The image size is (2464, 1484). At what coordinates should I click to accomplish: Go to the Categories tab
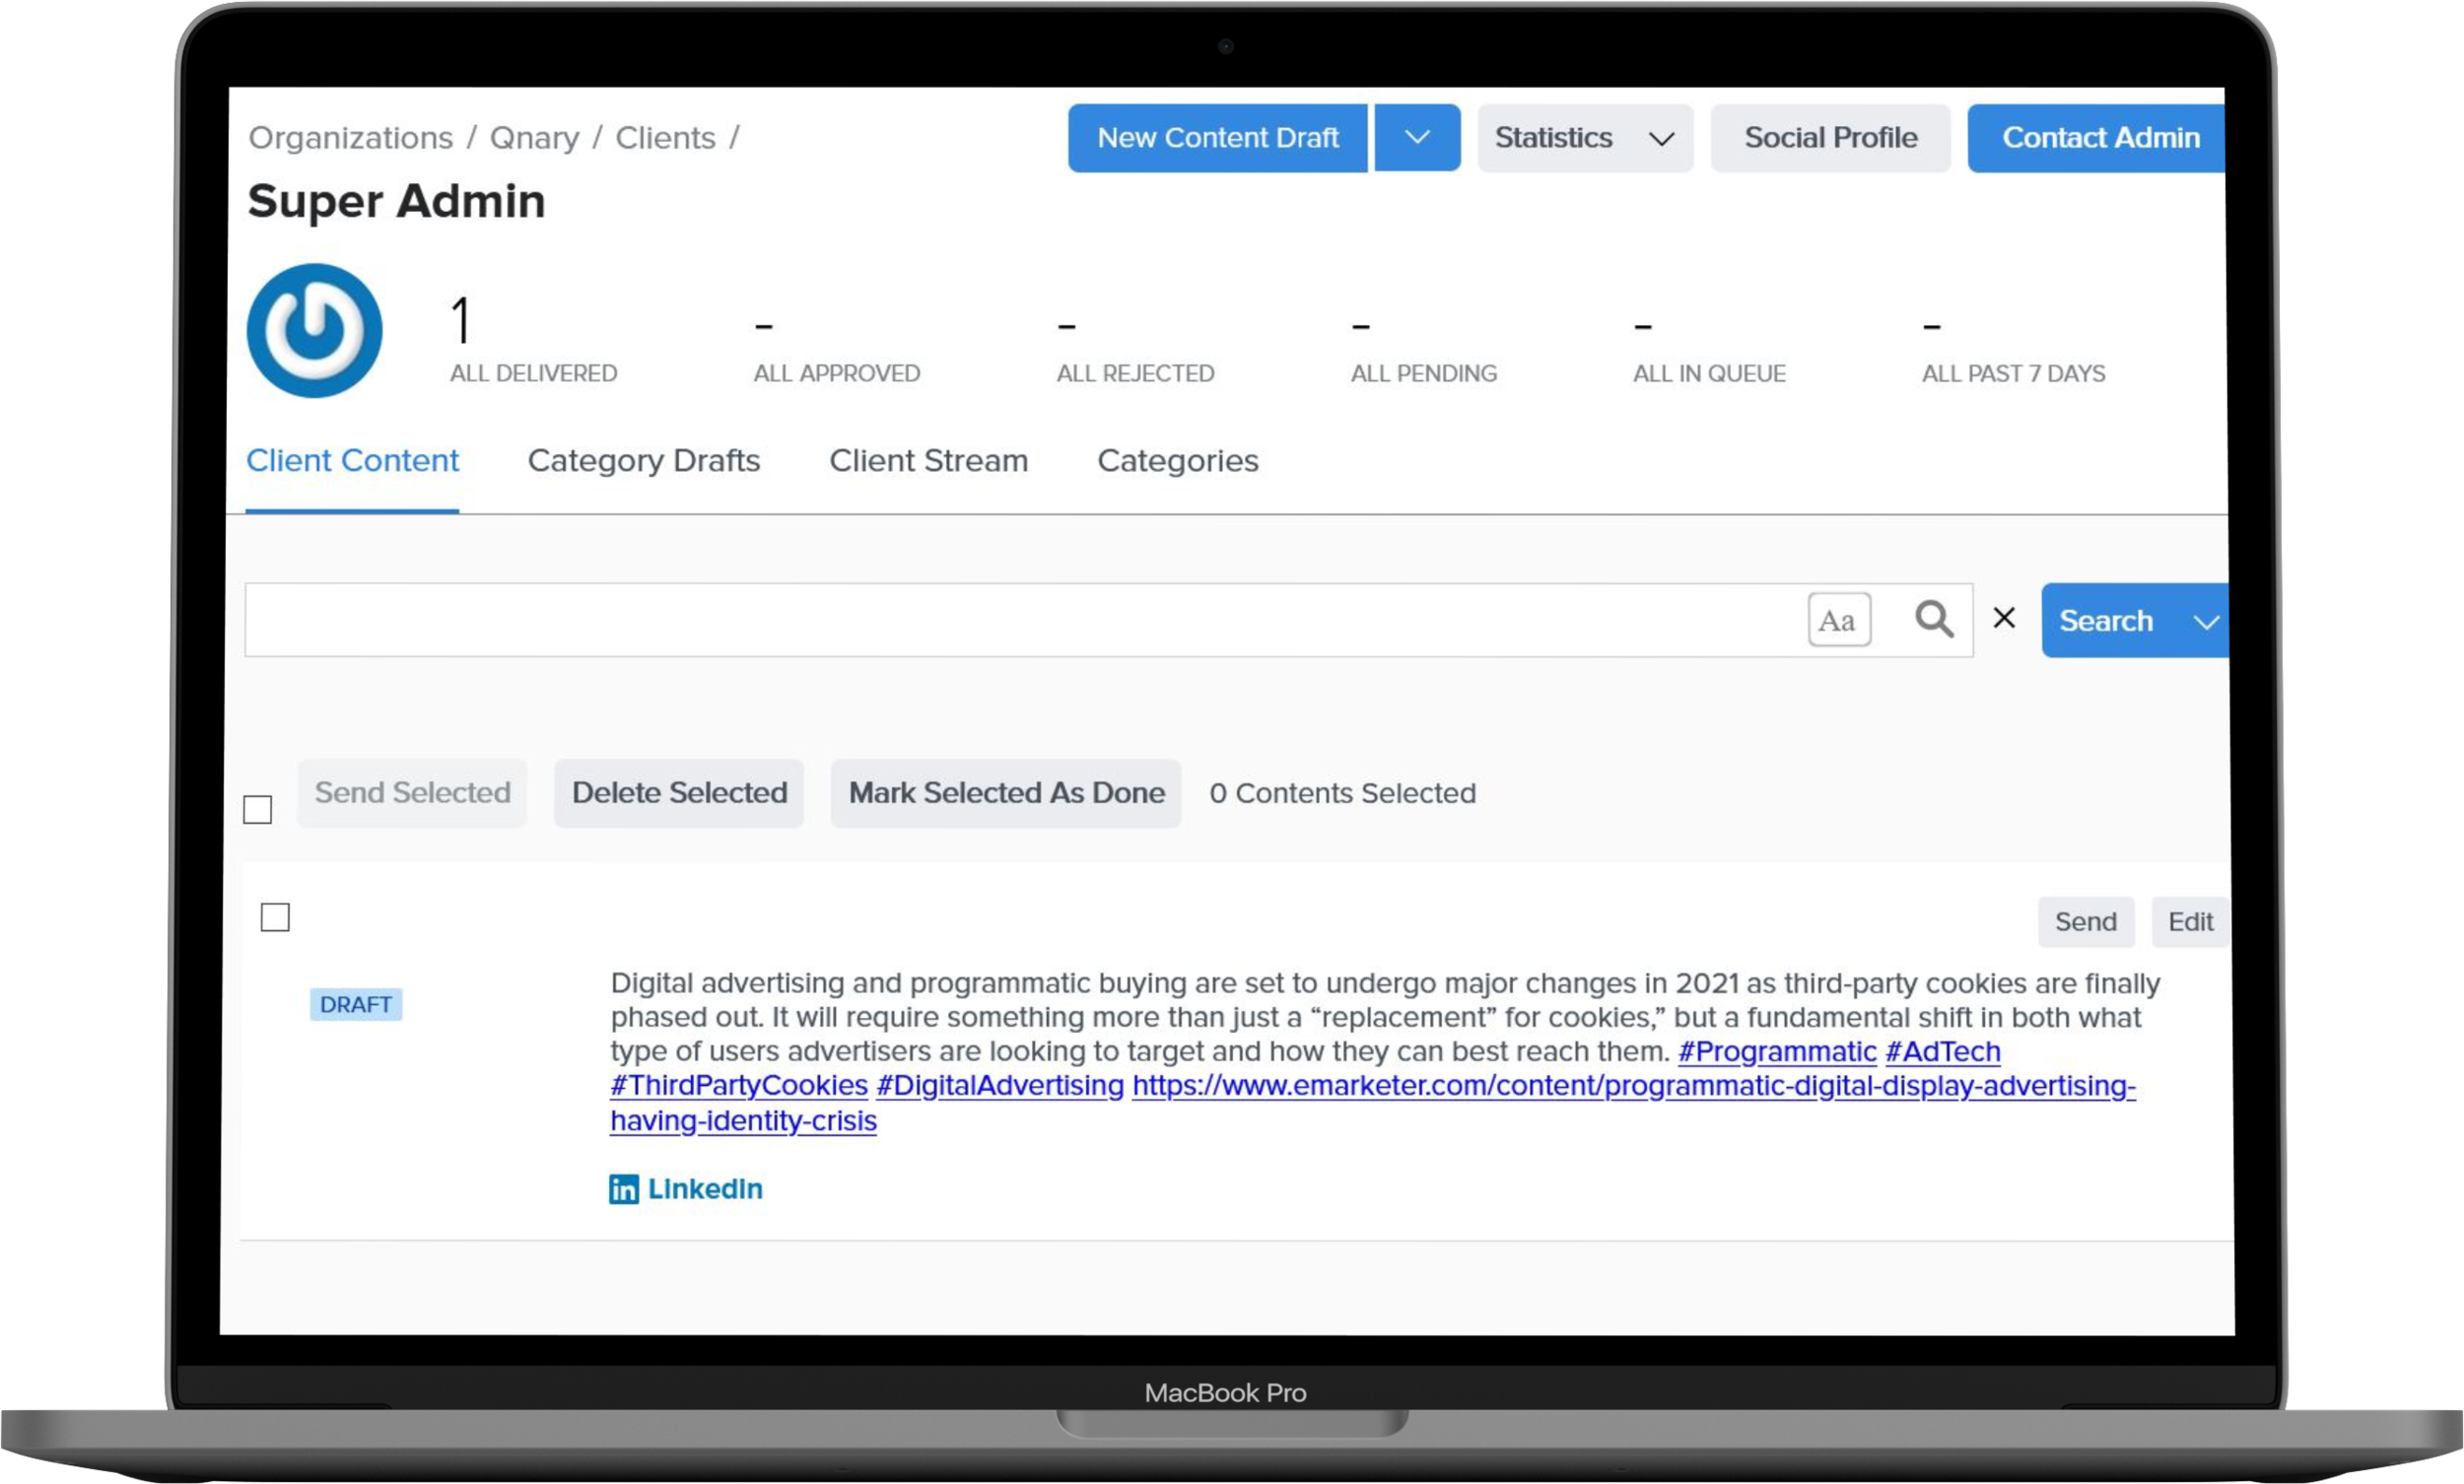click(1177, 461)
